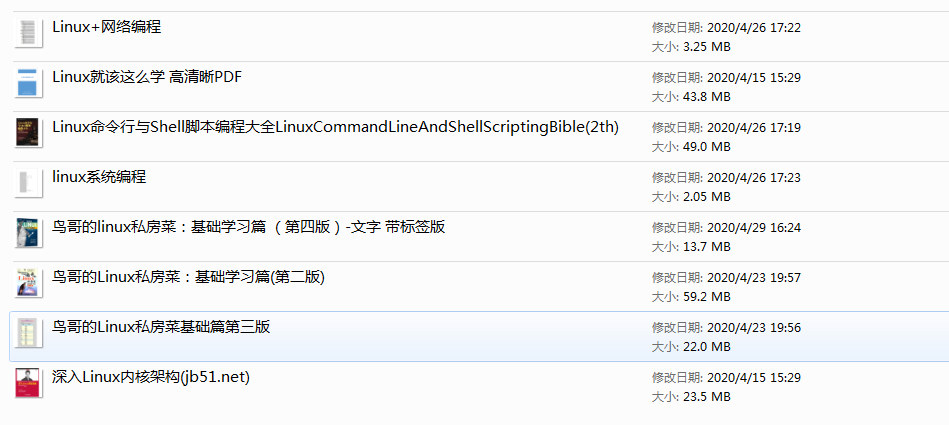Click the Linux命令行与Shell脚本编程大全 book cover icon
949x425 pixels.
[x=28, y=133]
